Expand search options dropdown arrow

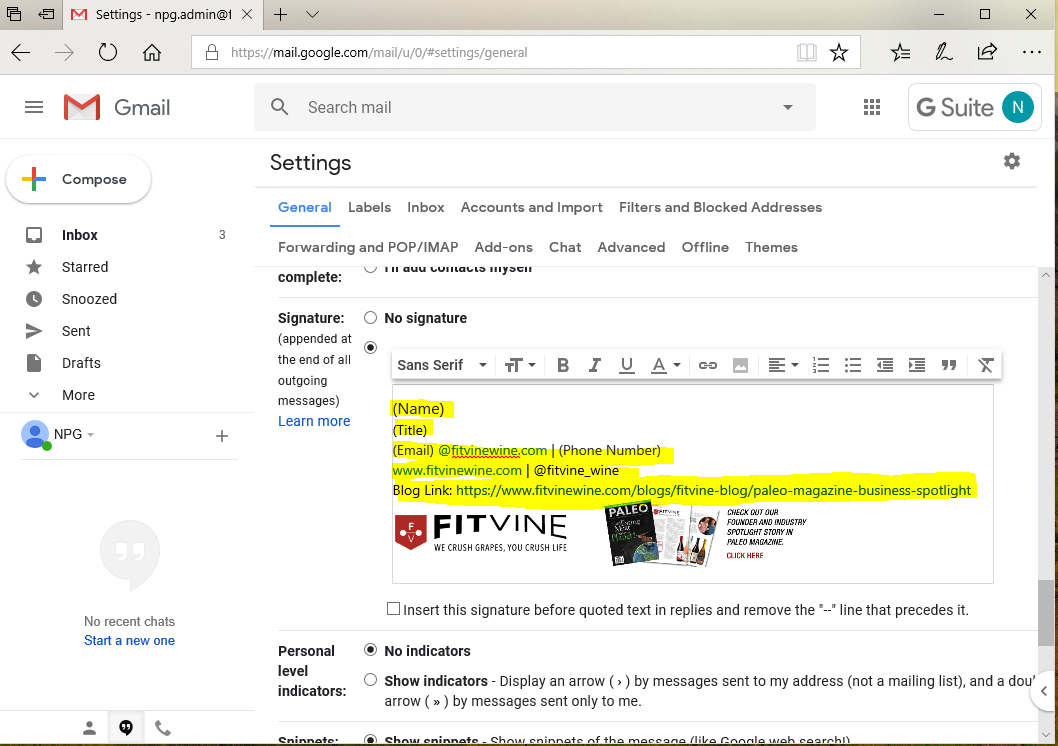tap(787, 107)
